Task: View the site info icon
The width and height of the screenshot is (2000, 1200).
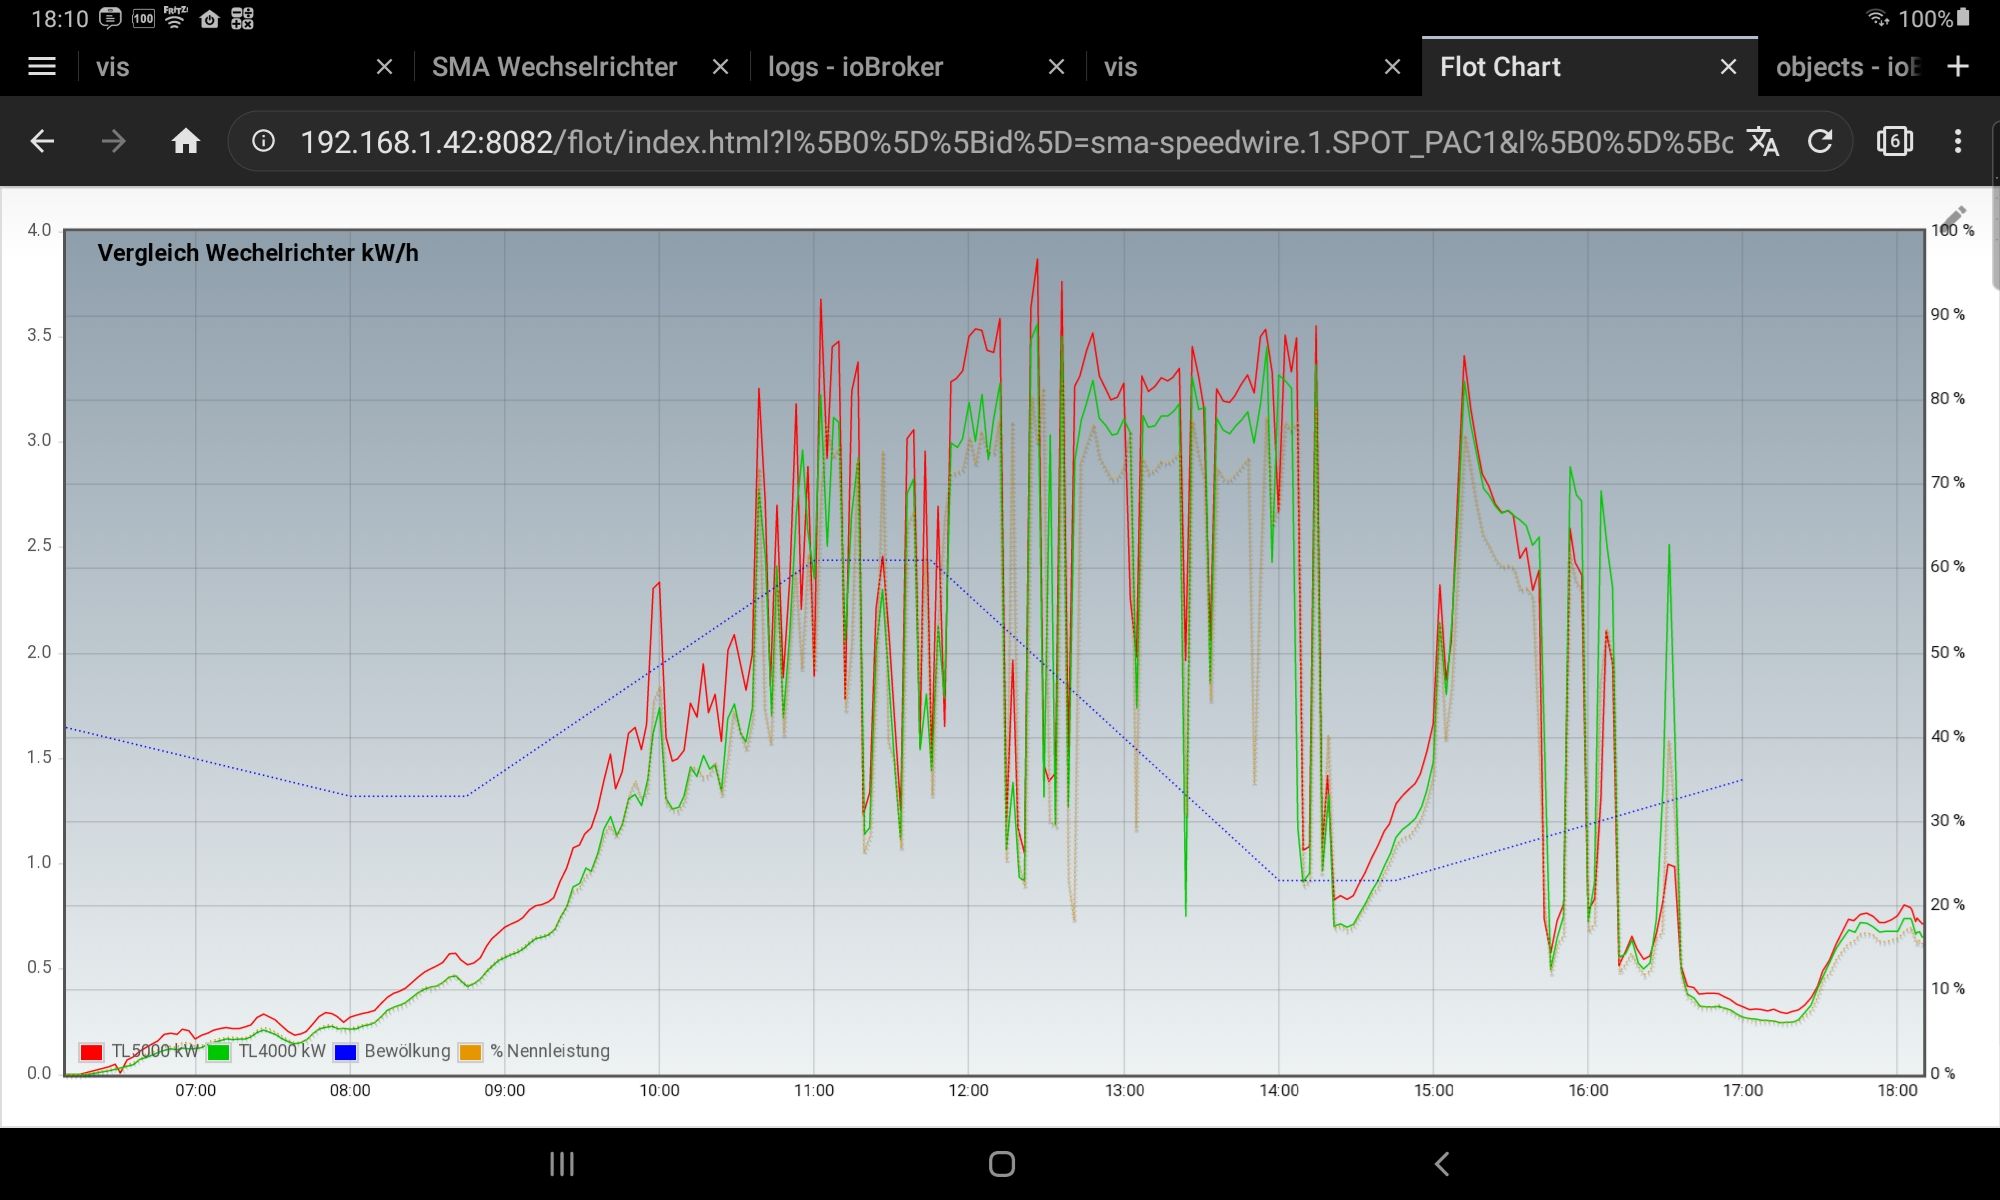Action: tap(263, 142)
